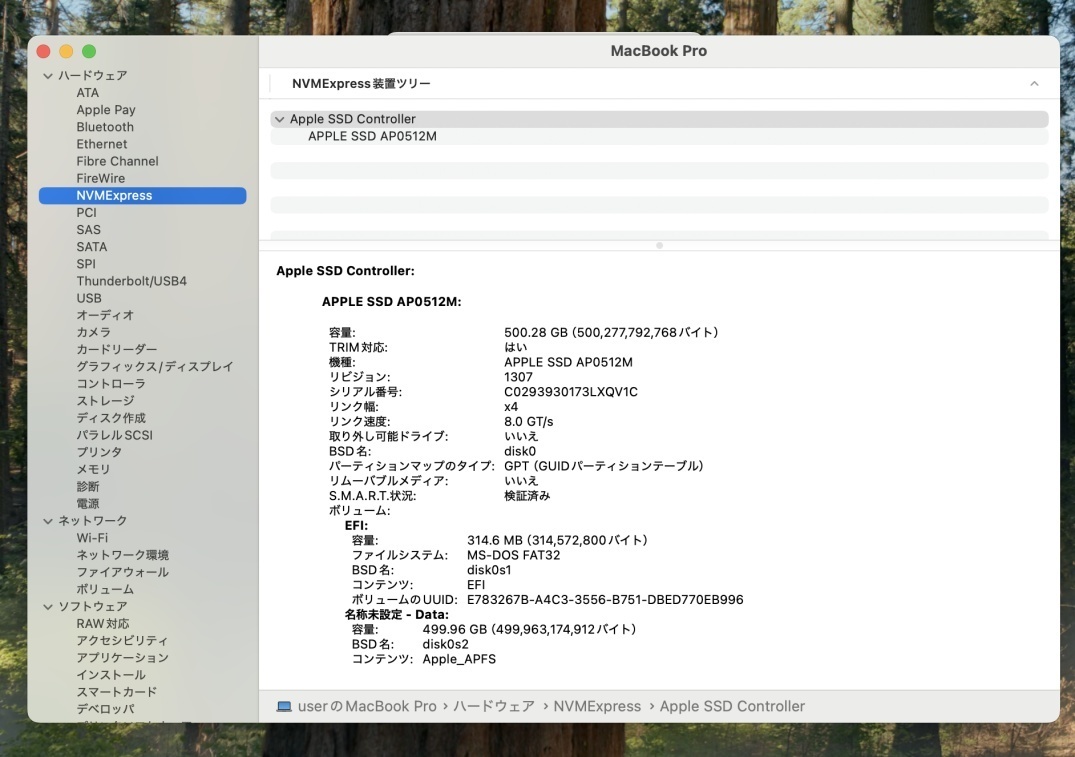Click ハードウェア in the path bar

pyautogui.click(x=494, y=707)
